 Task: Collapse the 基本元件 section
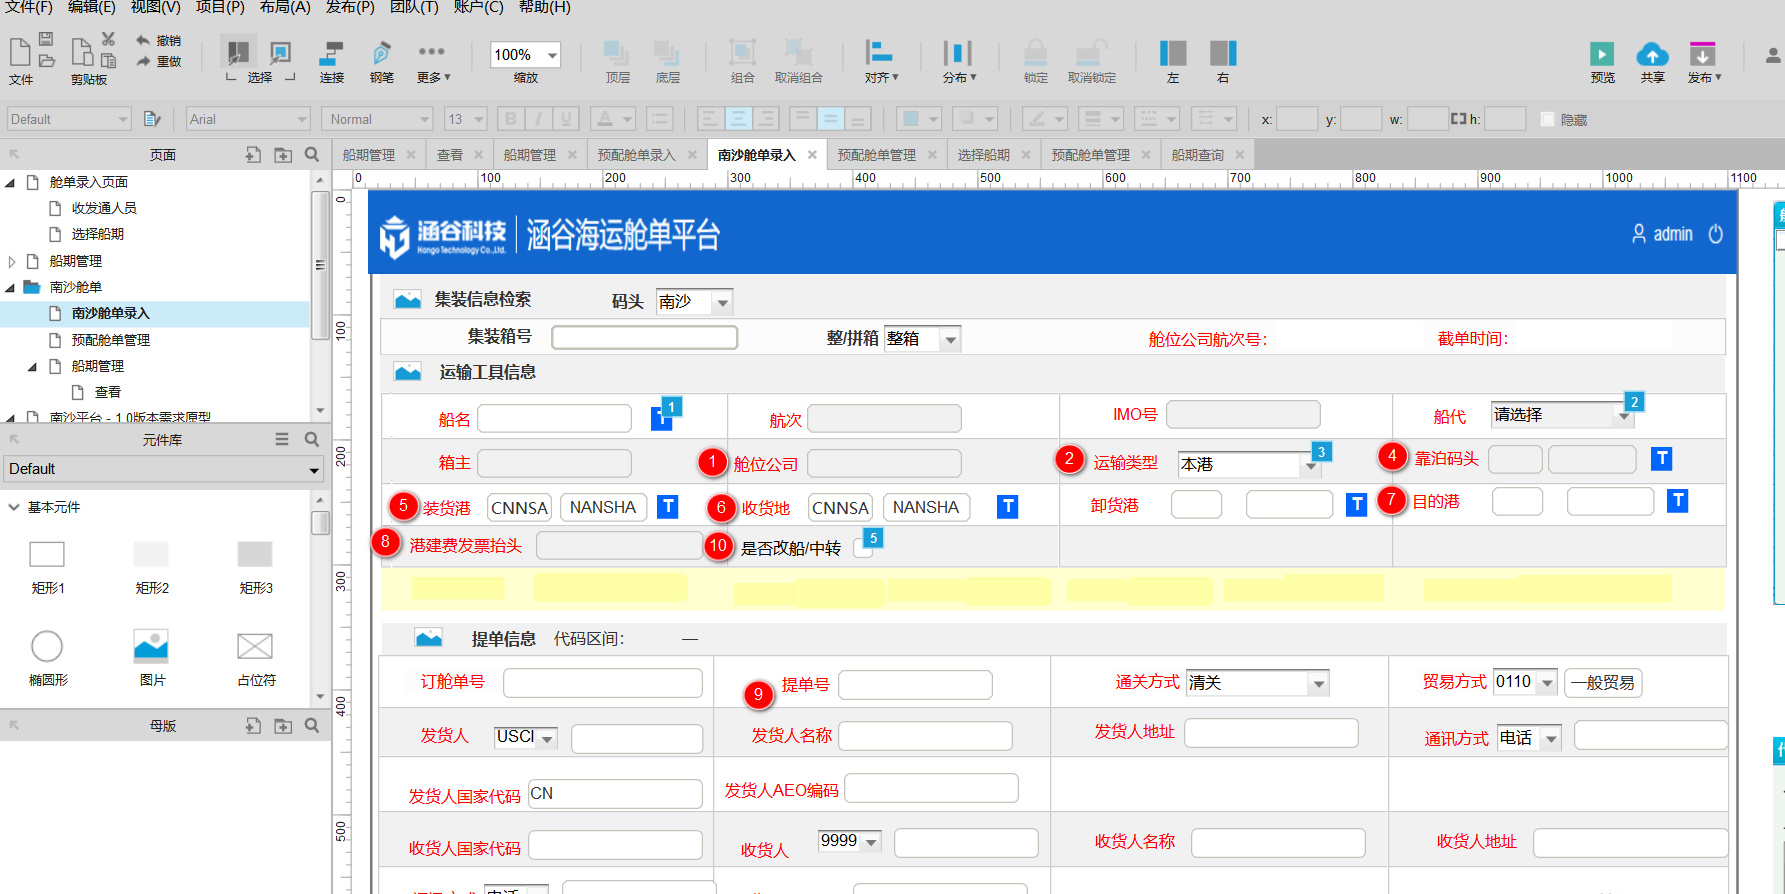pos(14,507)
